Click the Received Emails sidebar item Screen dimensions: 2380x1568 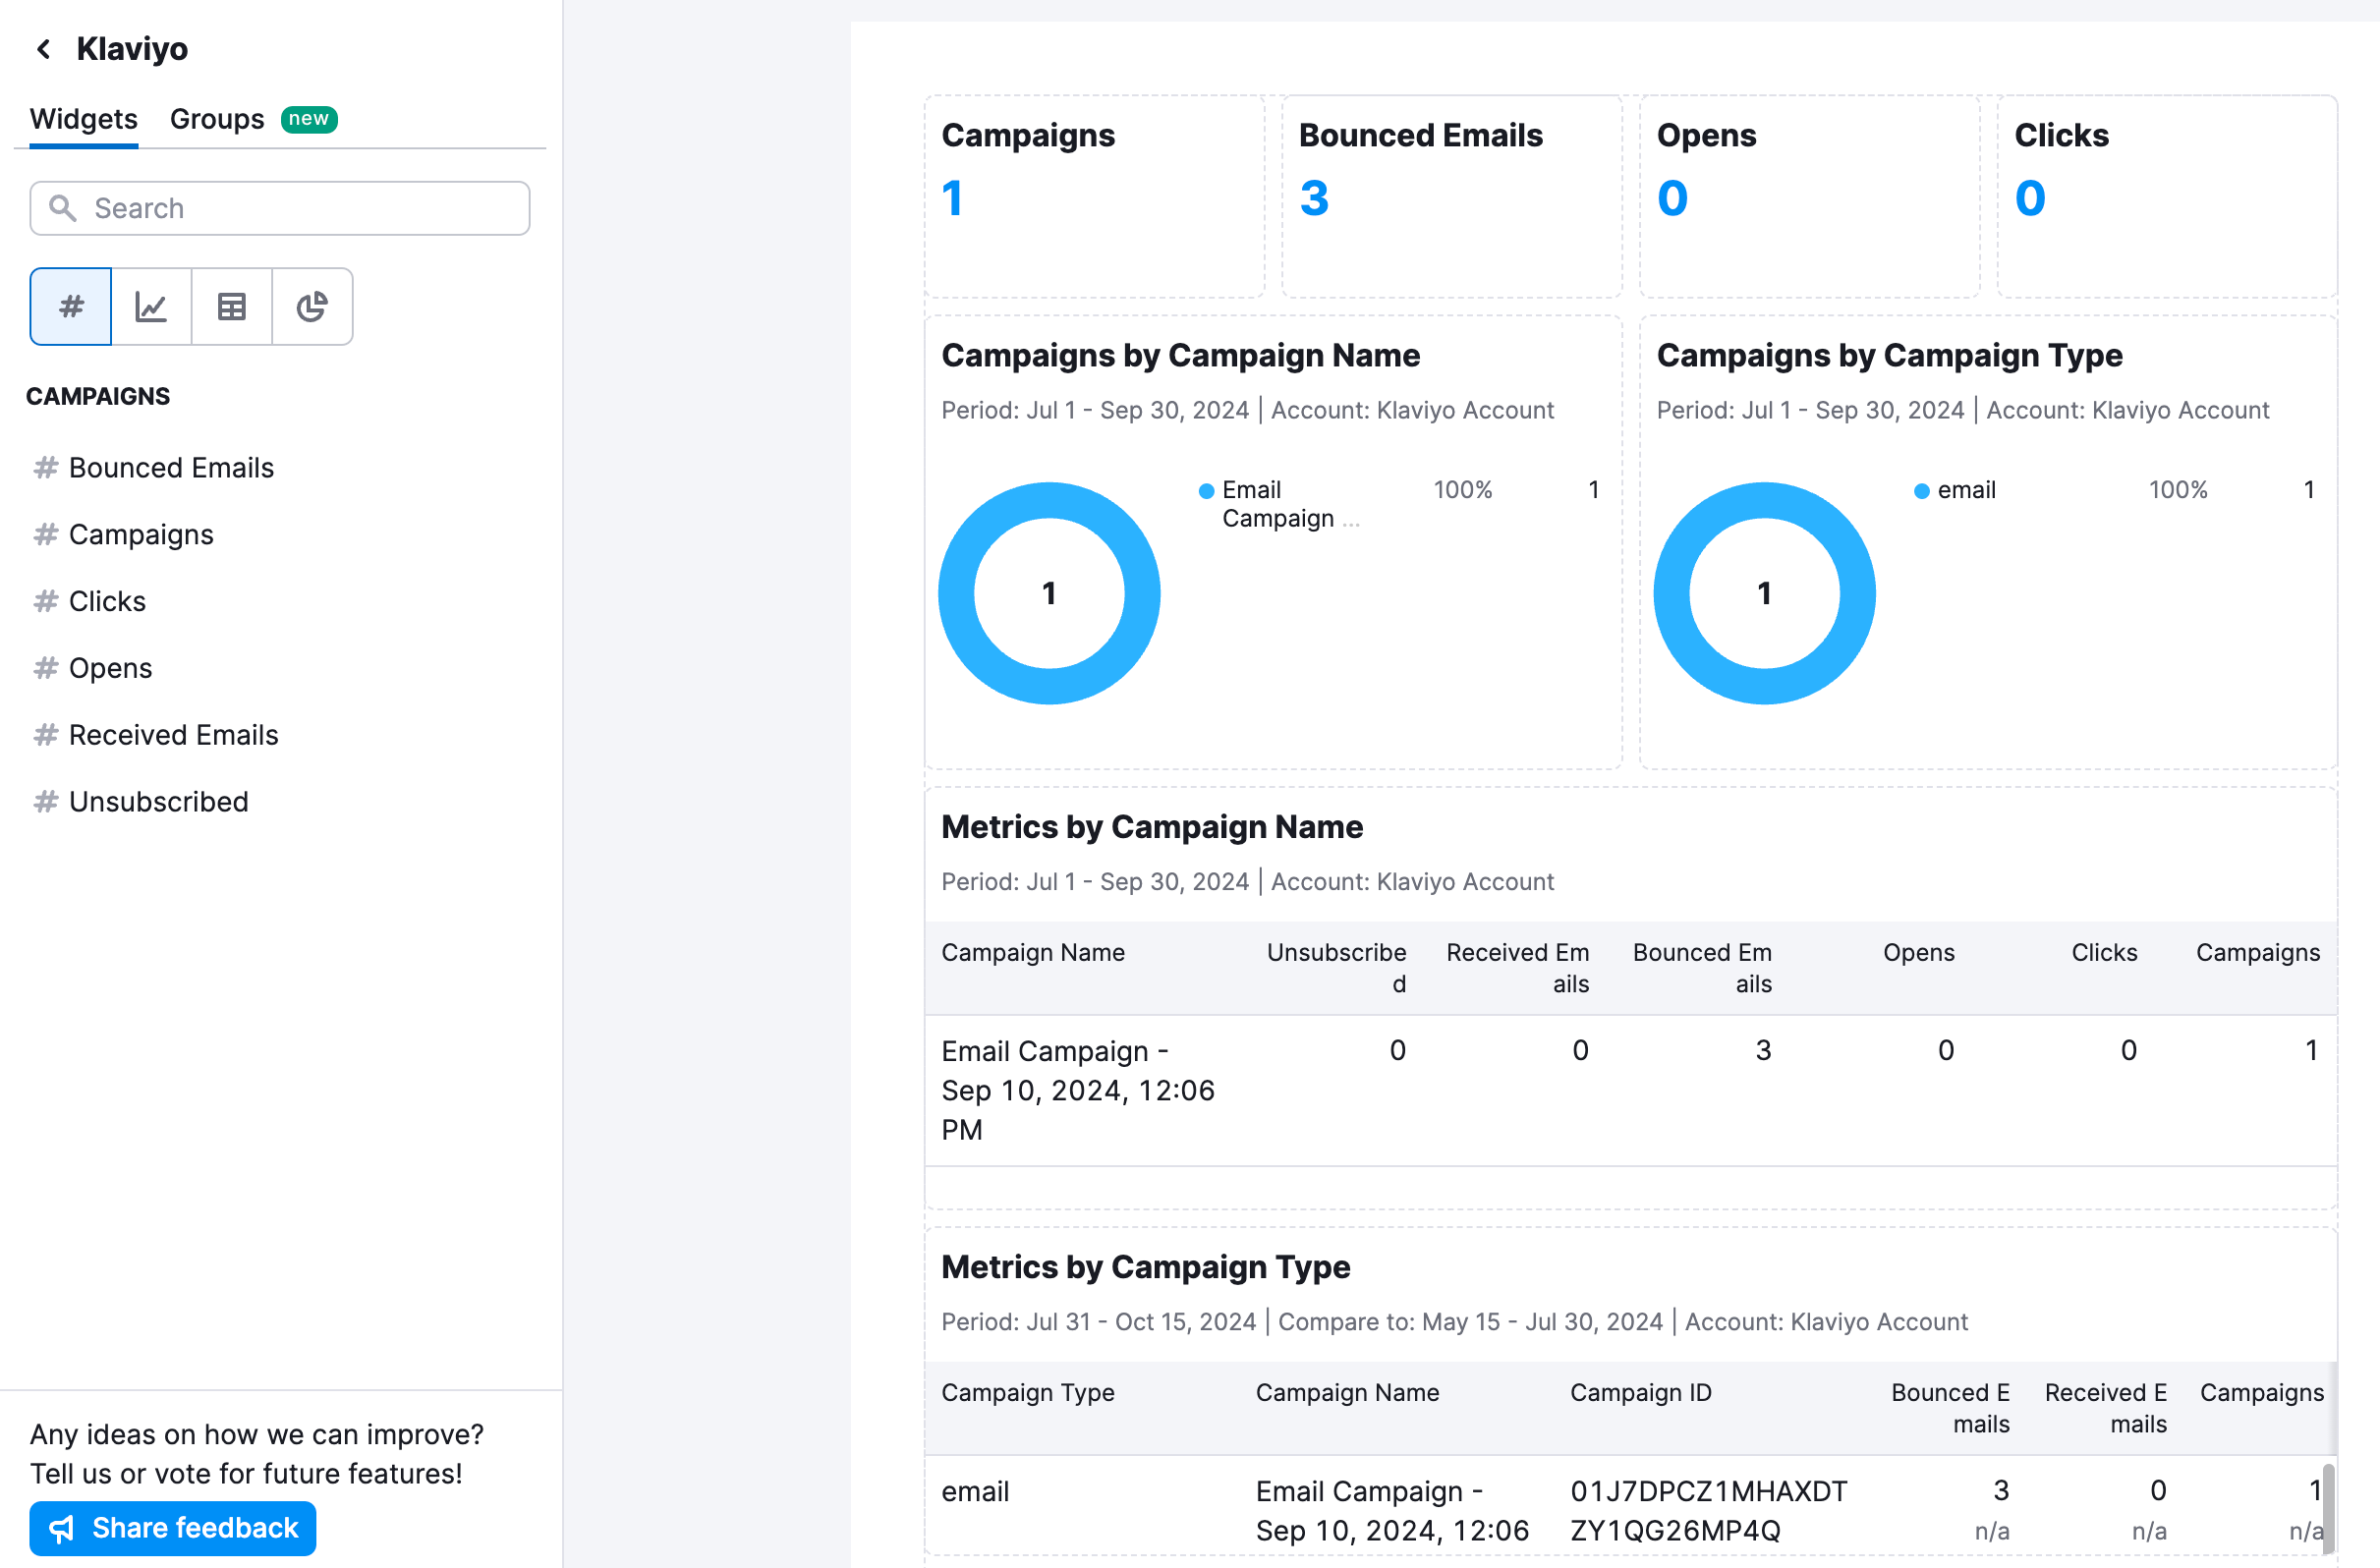tap(173, 735)
